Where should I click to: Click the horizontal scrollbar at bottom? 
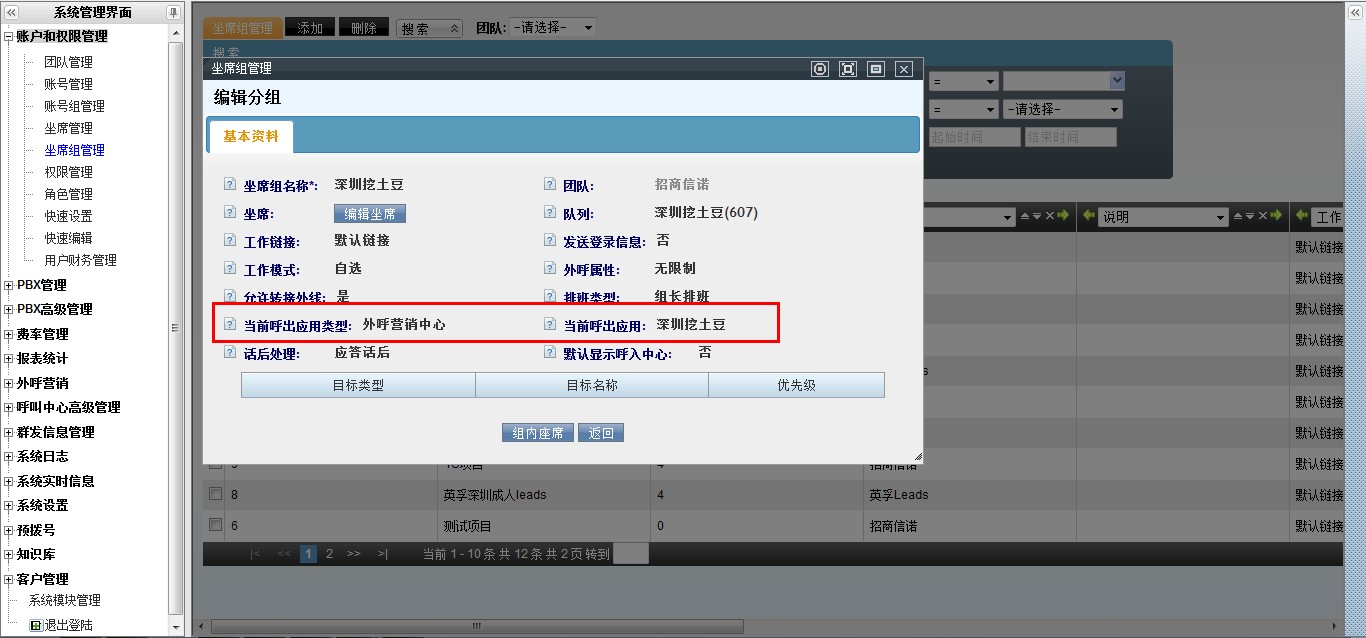pyautogui.click(x=476, y=626)
